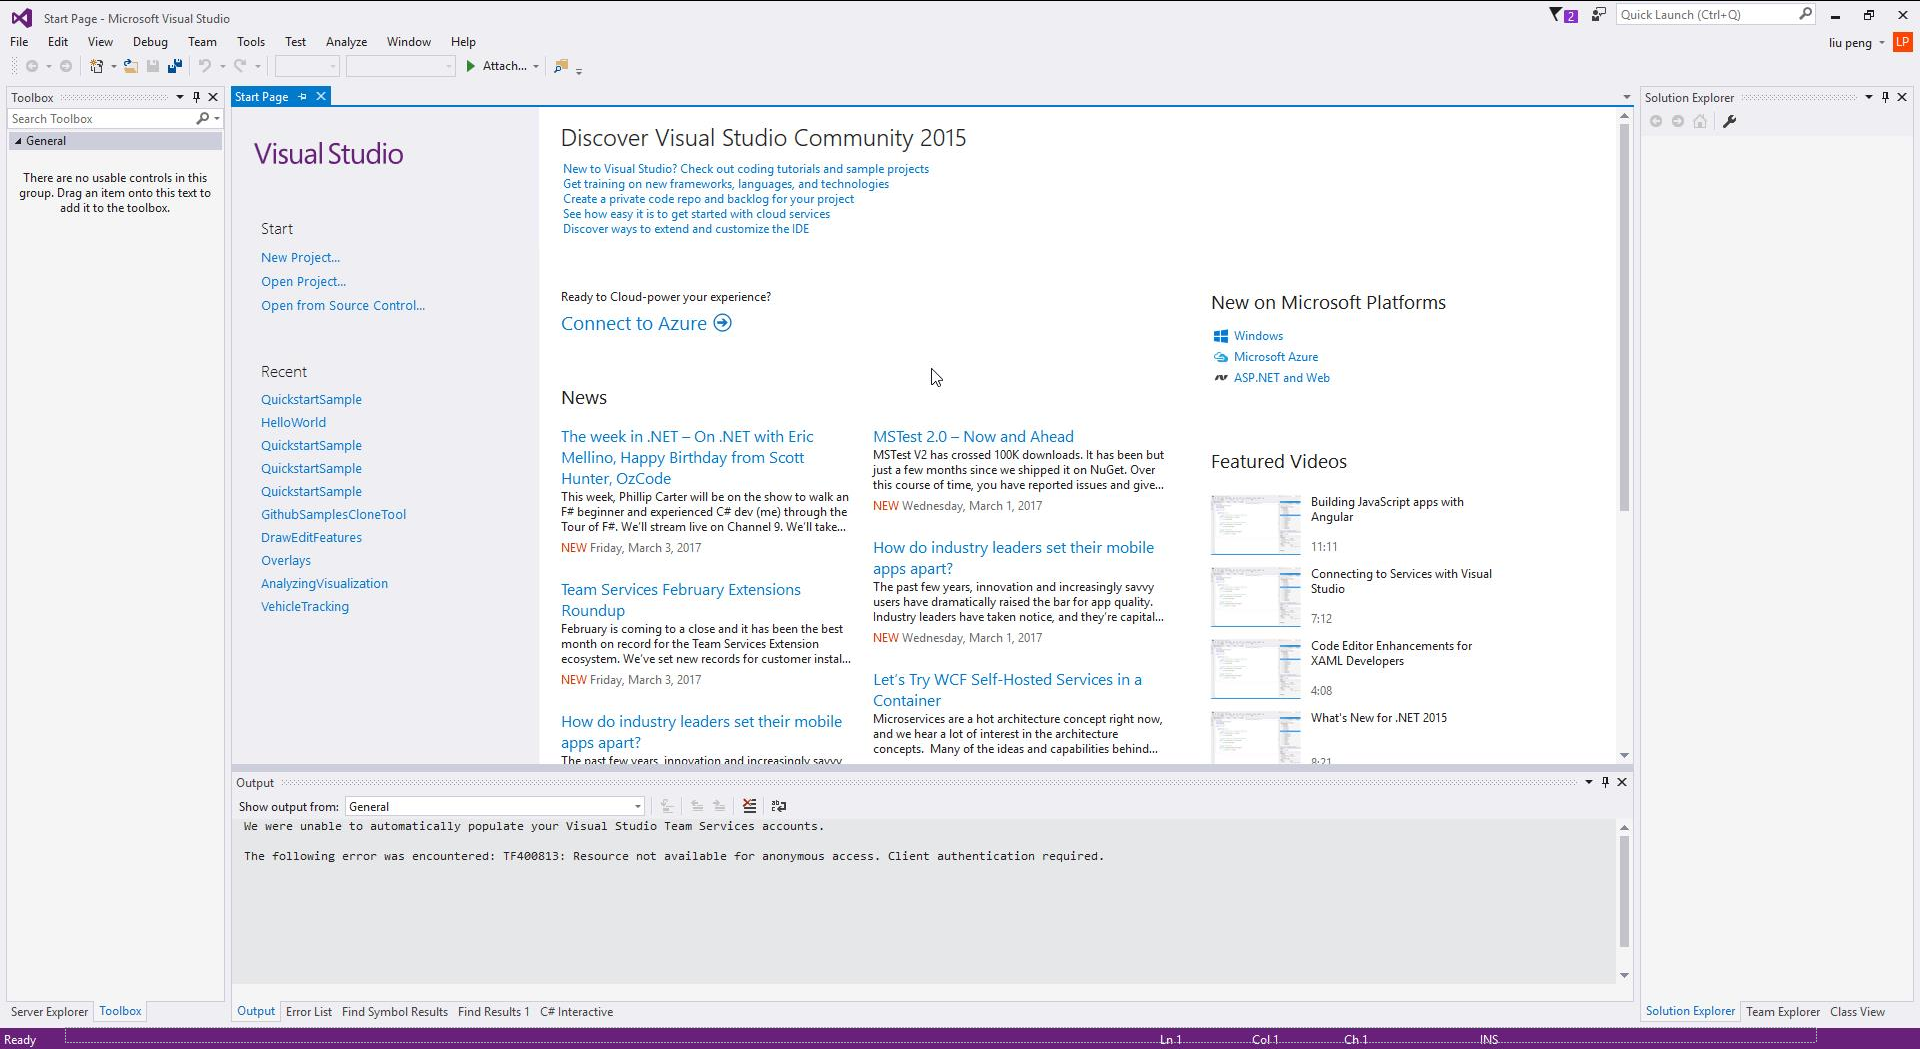Image resolution: width=1920 pixels, height=1049 pixels.
Task: Click the Search Toolbox input field
Action: tap(100, 118)
